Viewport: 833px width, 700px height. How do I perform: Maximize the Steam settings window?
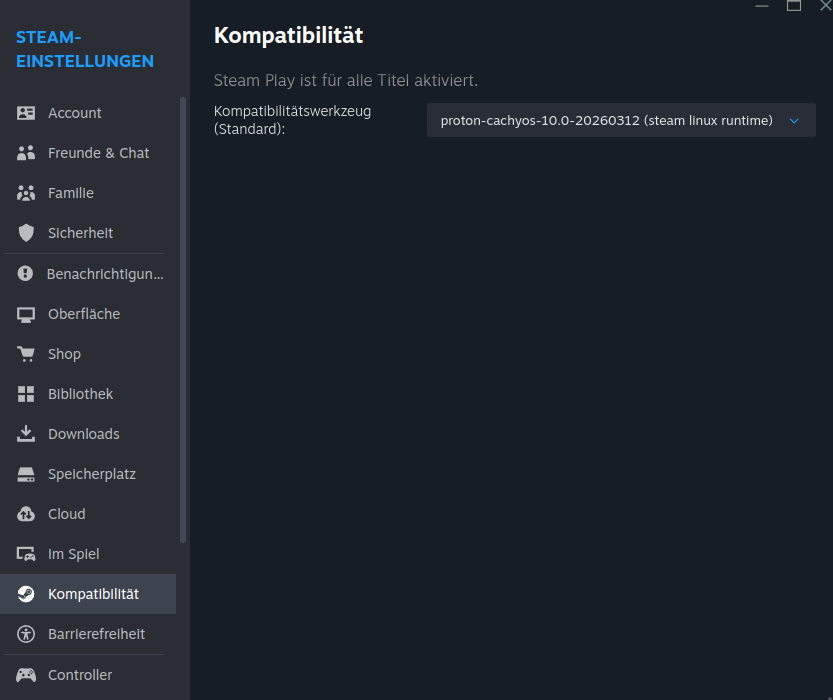click(x=794, y=7)
